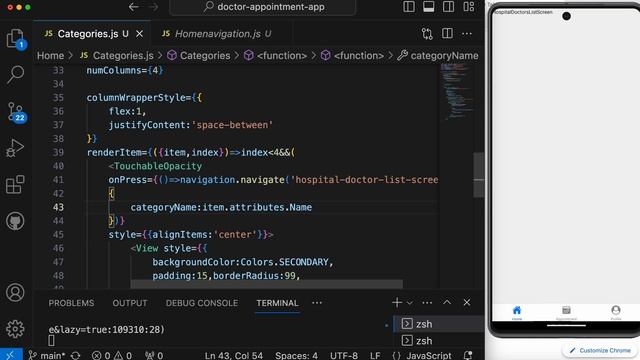This screenshot has height=360, width=640.
Task: Toggle the primary side bar layout icon
Action: click(x=409, y=7)
